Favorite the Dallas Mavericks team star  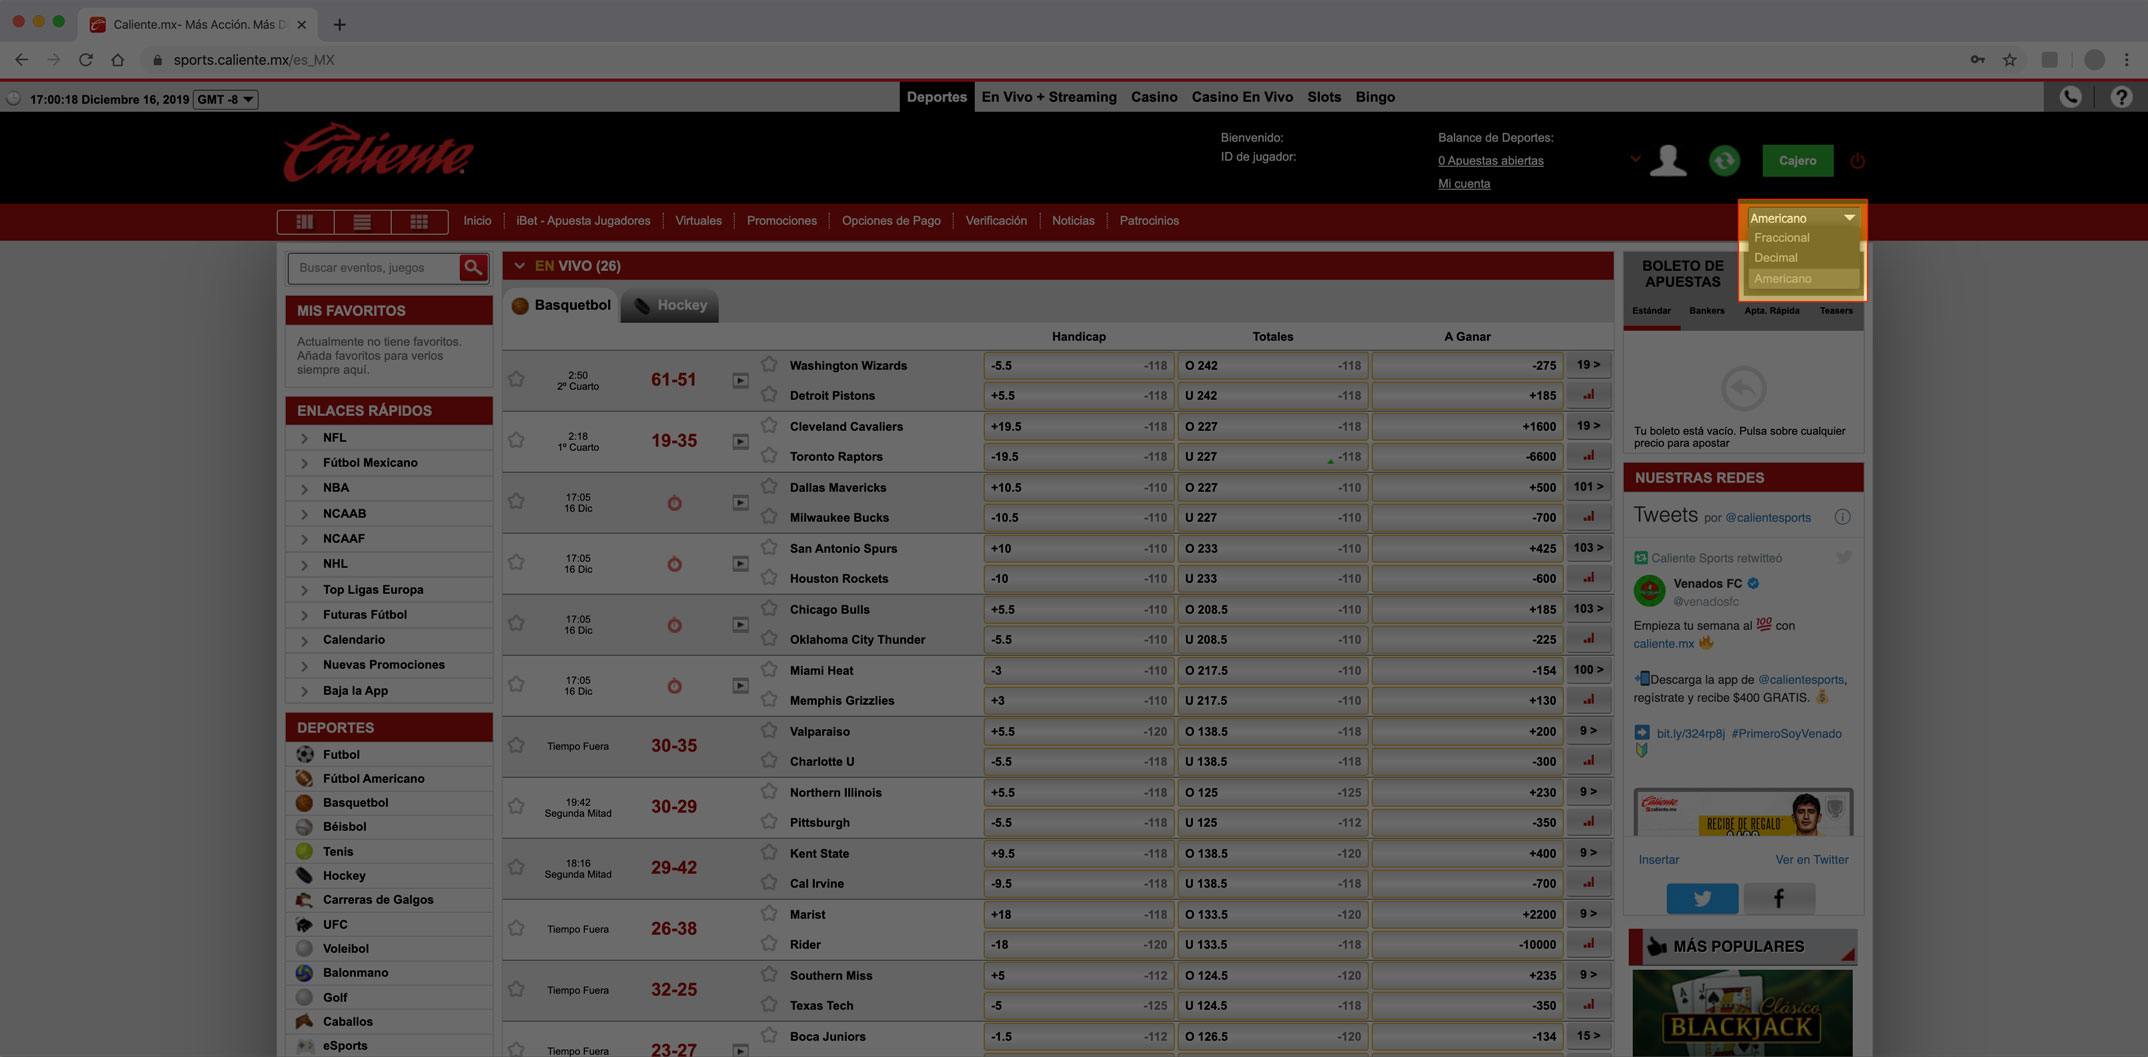pos(769,486)
